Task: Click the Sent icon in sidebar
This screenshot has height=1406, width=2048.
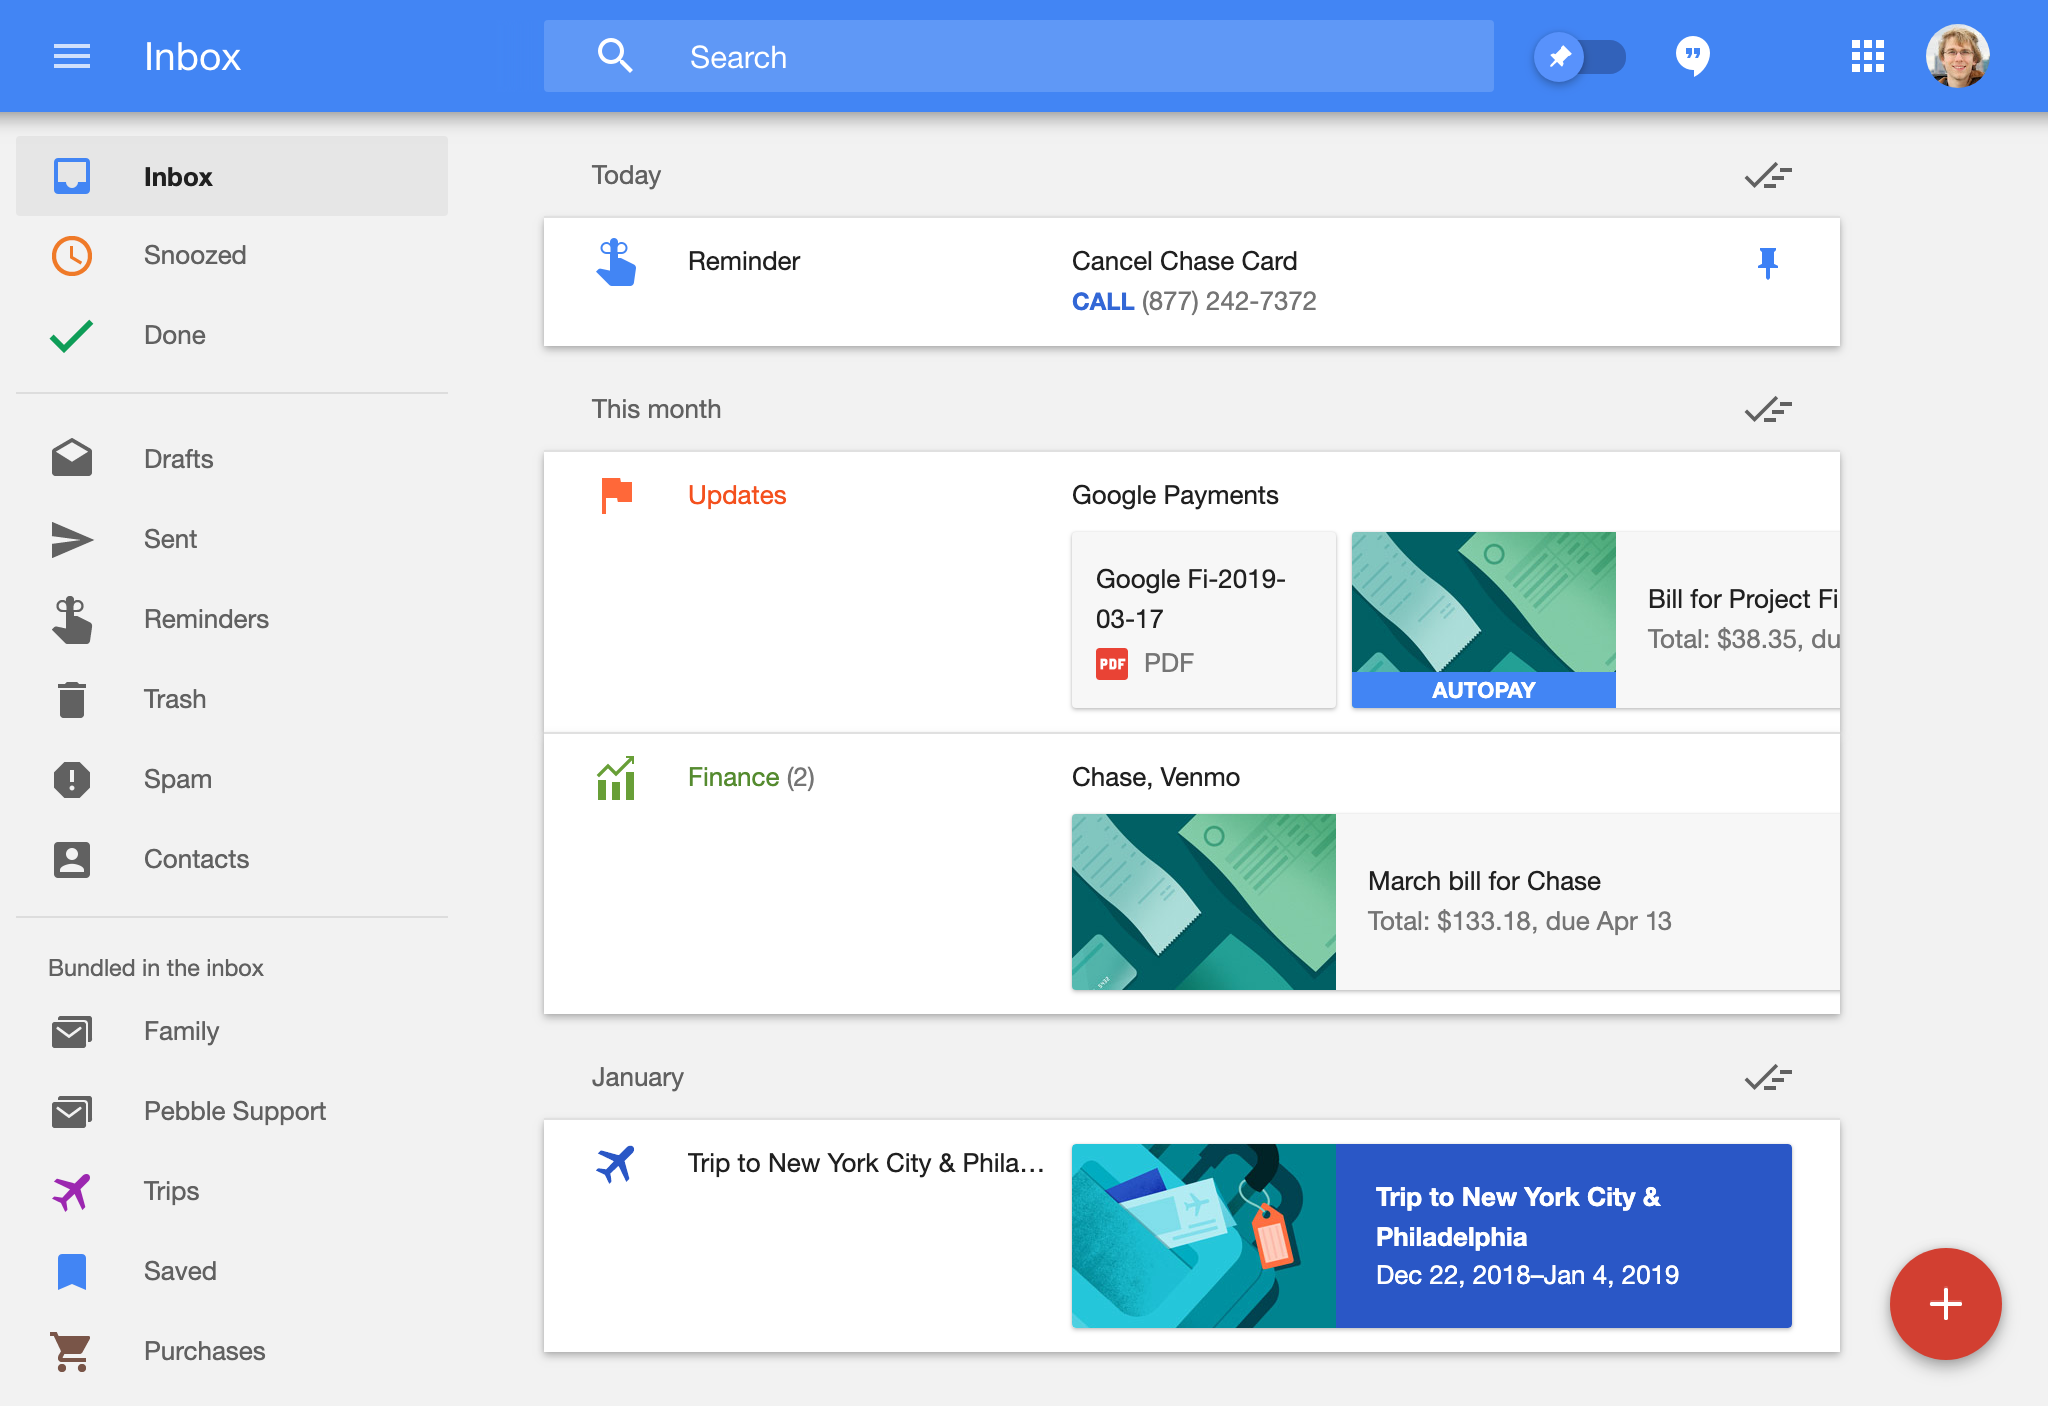Action: pyautogui.click(x=72, y=537)
